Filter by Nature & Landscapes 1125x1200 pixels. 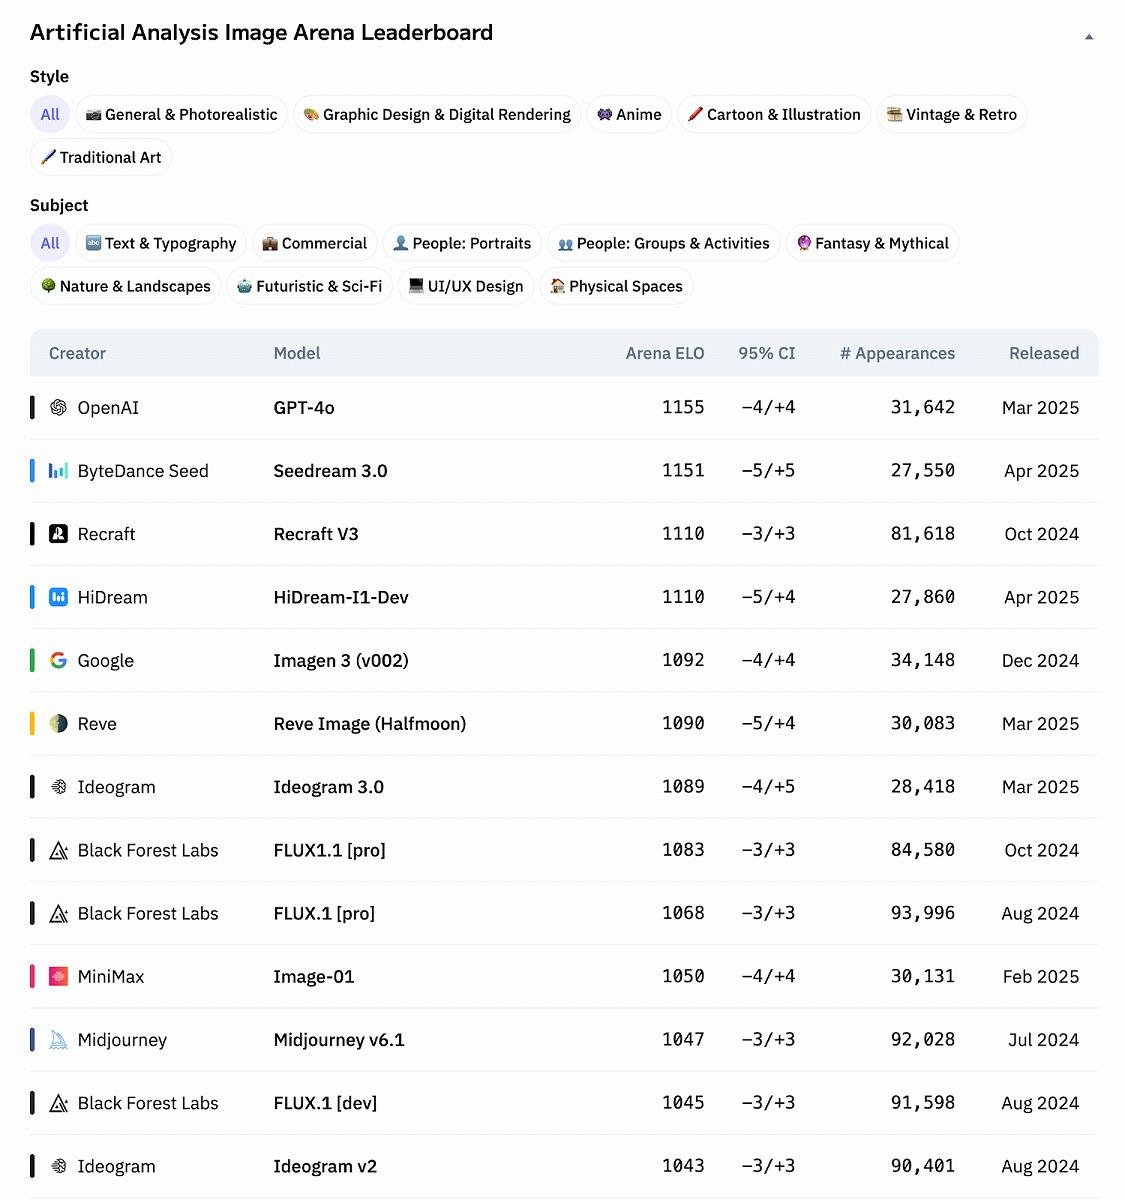pos(126,286)
